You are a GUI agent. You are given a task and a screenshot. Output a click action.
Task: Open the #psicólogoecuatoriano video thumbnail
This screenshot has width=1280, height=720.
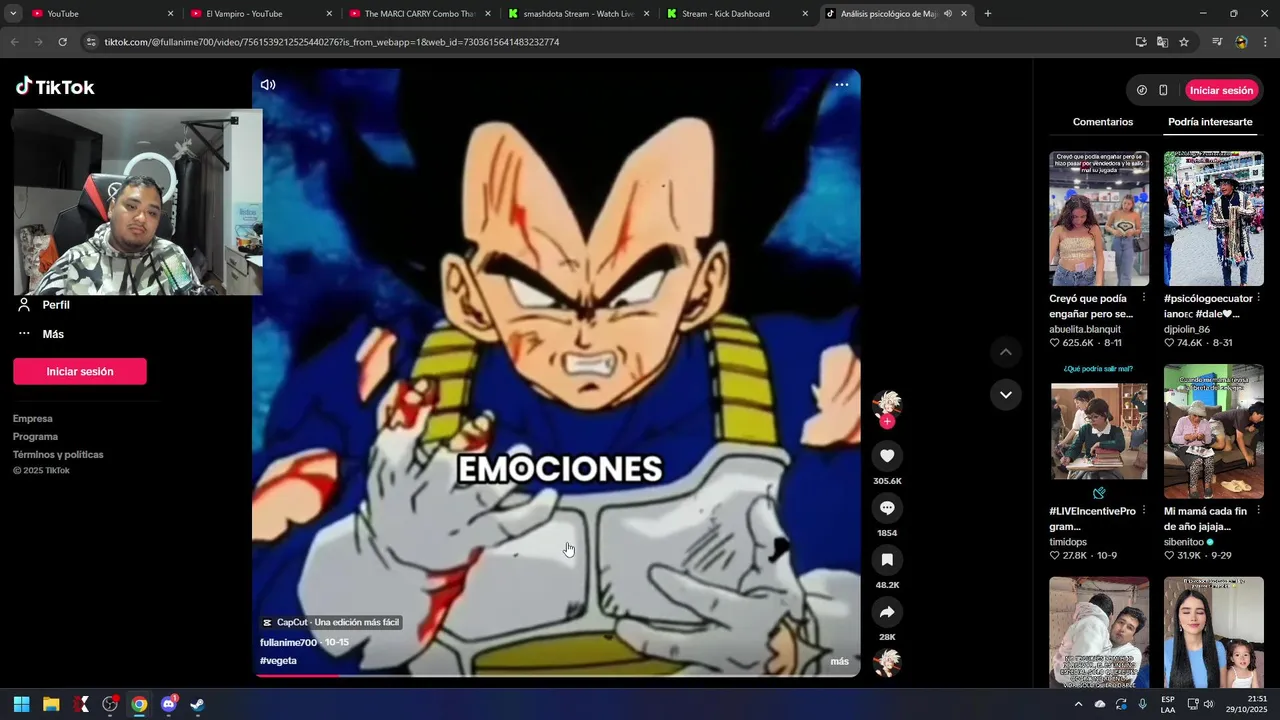pyautogui.click(x=1214, y=218)
